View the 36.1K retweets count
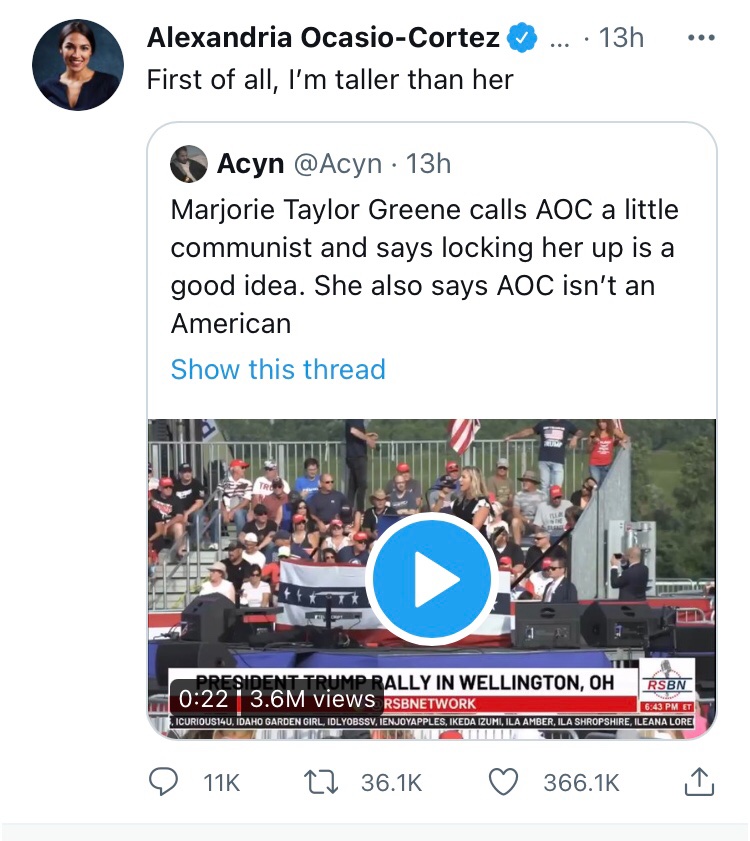This screenshot has width=750, height=841. click(391, 783)
